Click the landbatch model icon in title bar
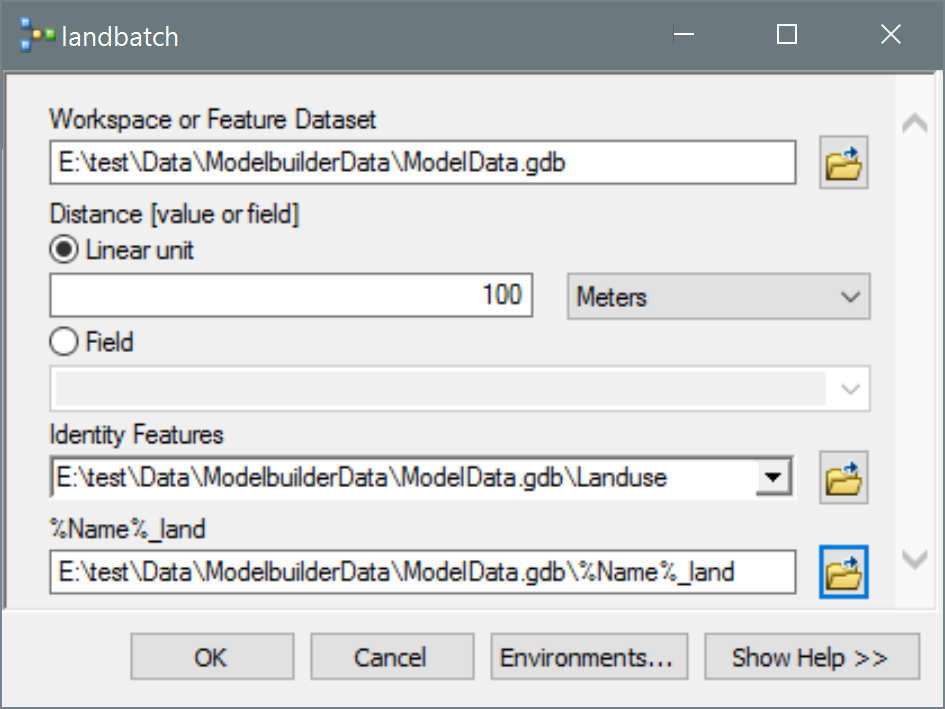 (x=37, y=37)
